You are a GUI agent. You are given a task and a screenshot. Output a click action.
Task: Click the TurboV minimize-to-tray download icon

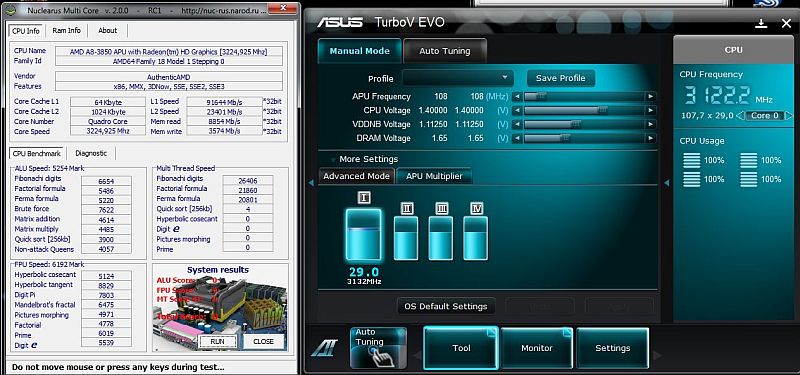(x=761, y=23)
